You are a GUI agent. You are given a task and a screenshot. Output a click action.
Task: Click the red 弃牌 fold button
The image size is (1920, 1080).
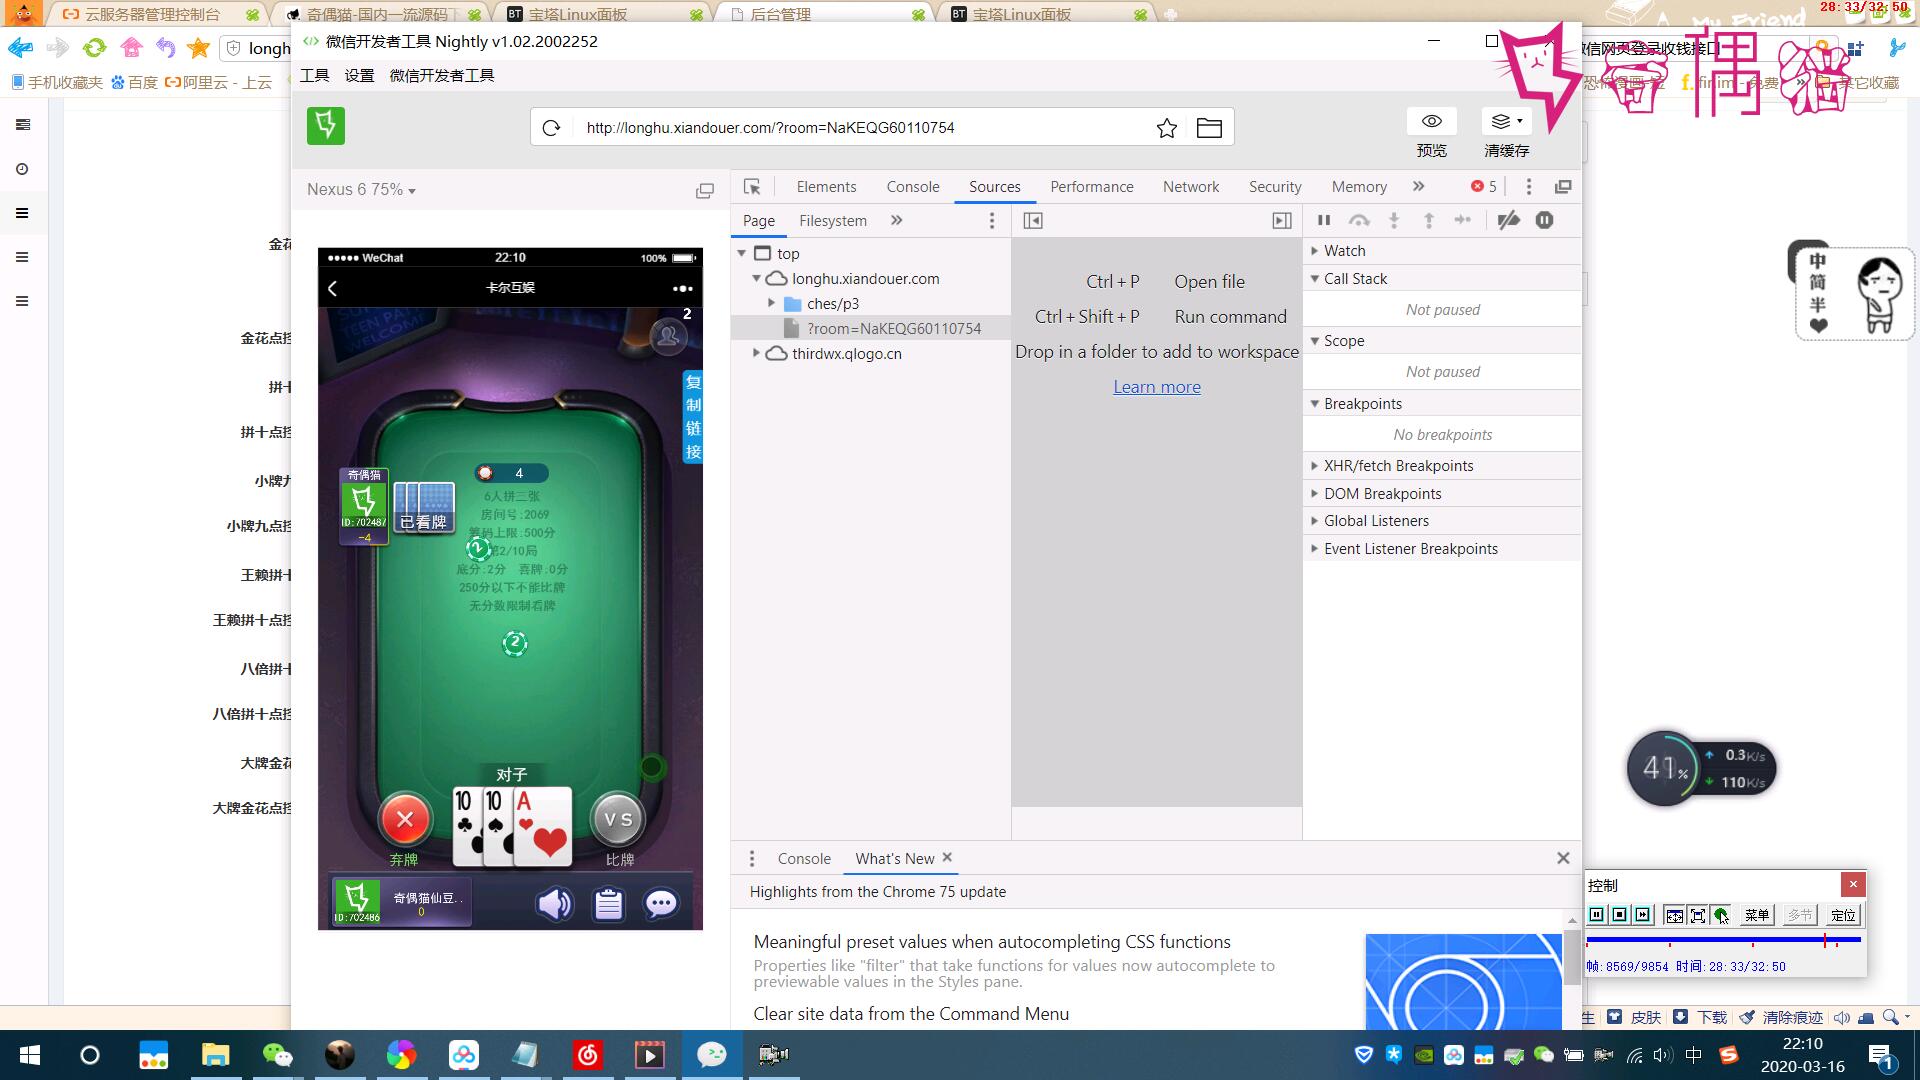click(405, 820)
